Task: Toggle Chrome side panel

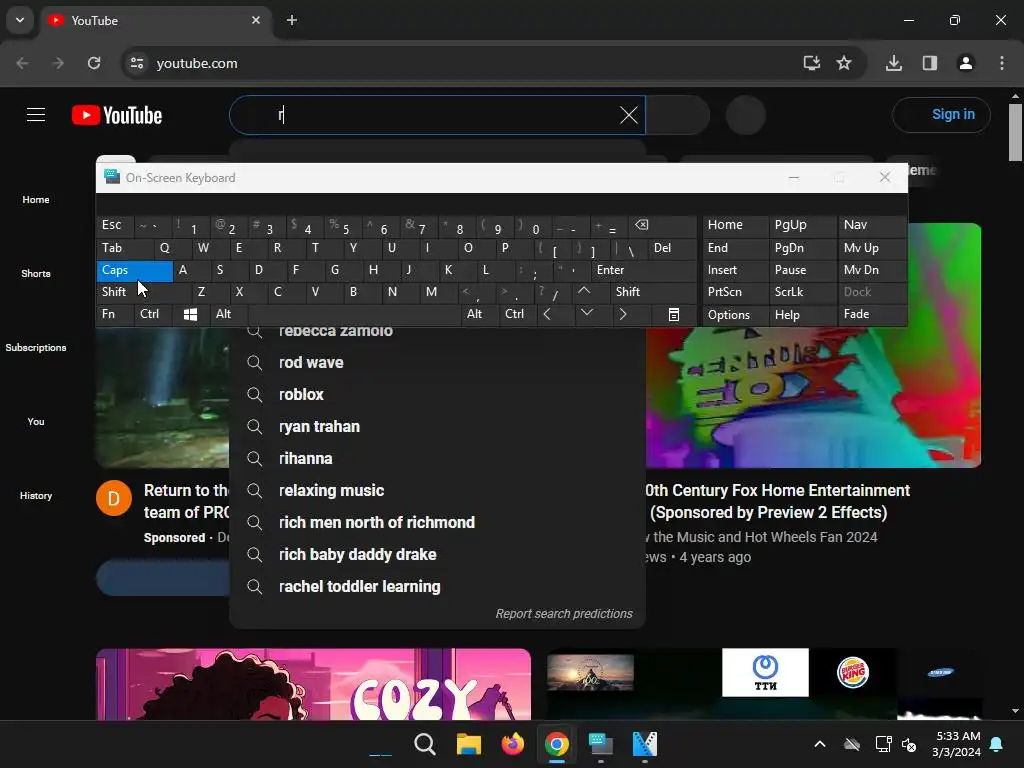Action: pos(929,63)
